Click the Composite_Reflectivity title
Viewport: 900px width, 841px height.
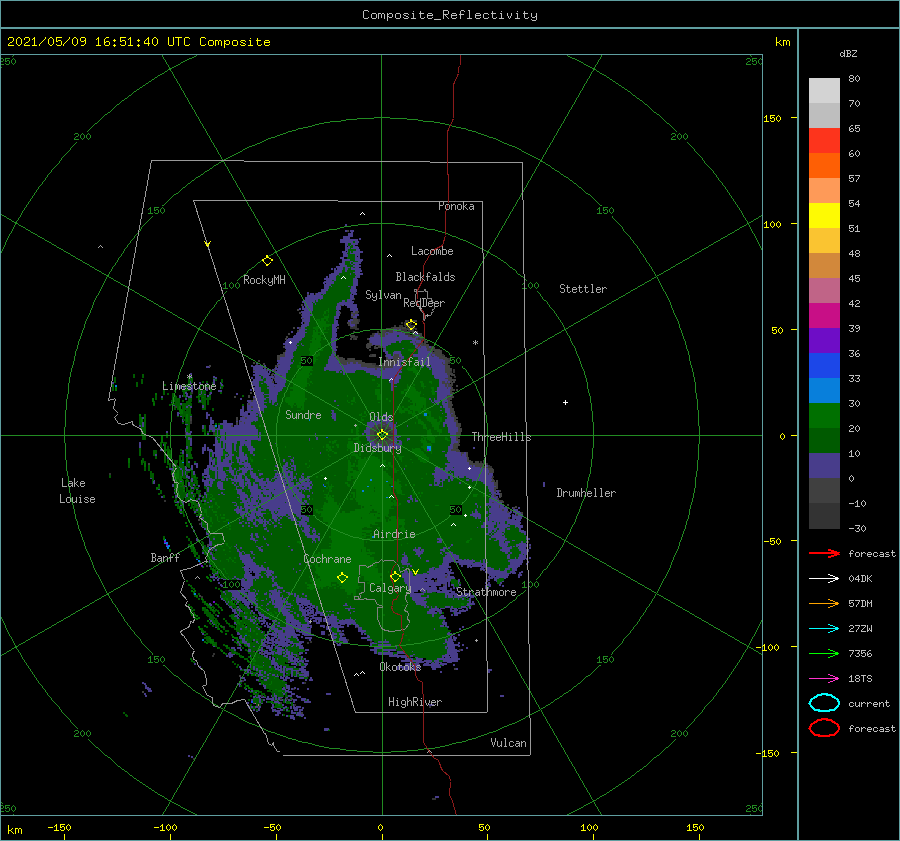[x=450, y=15]
